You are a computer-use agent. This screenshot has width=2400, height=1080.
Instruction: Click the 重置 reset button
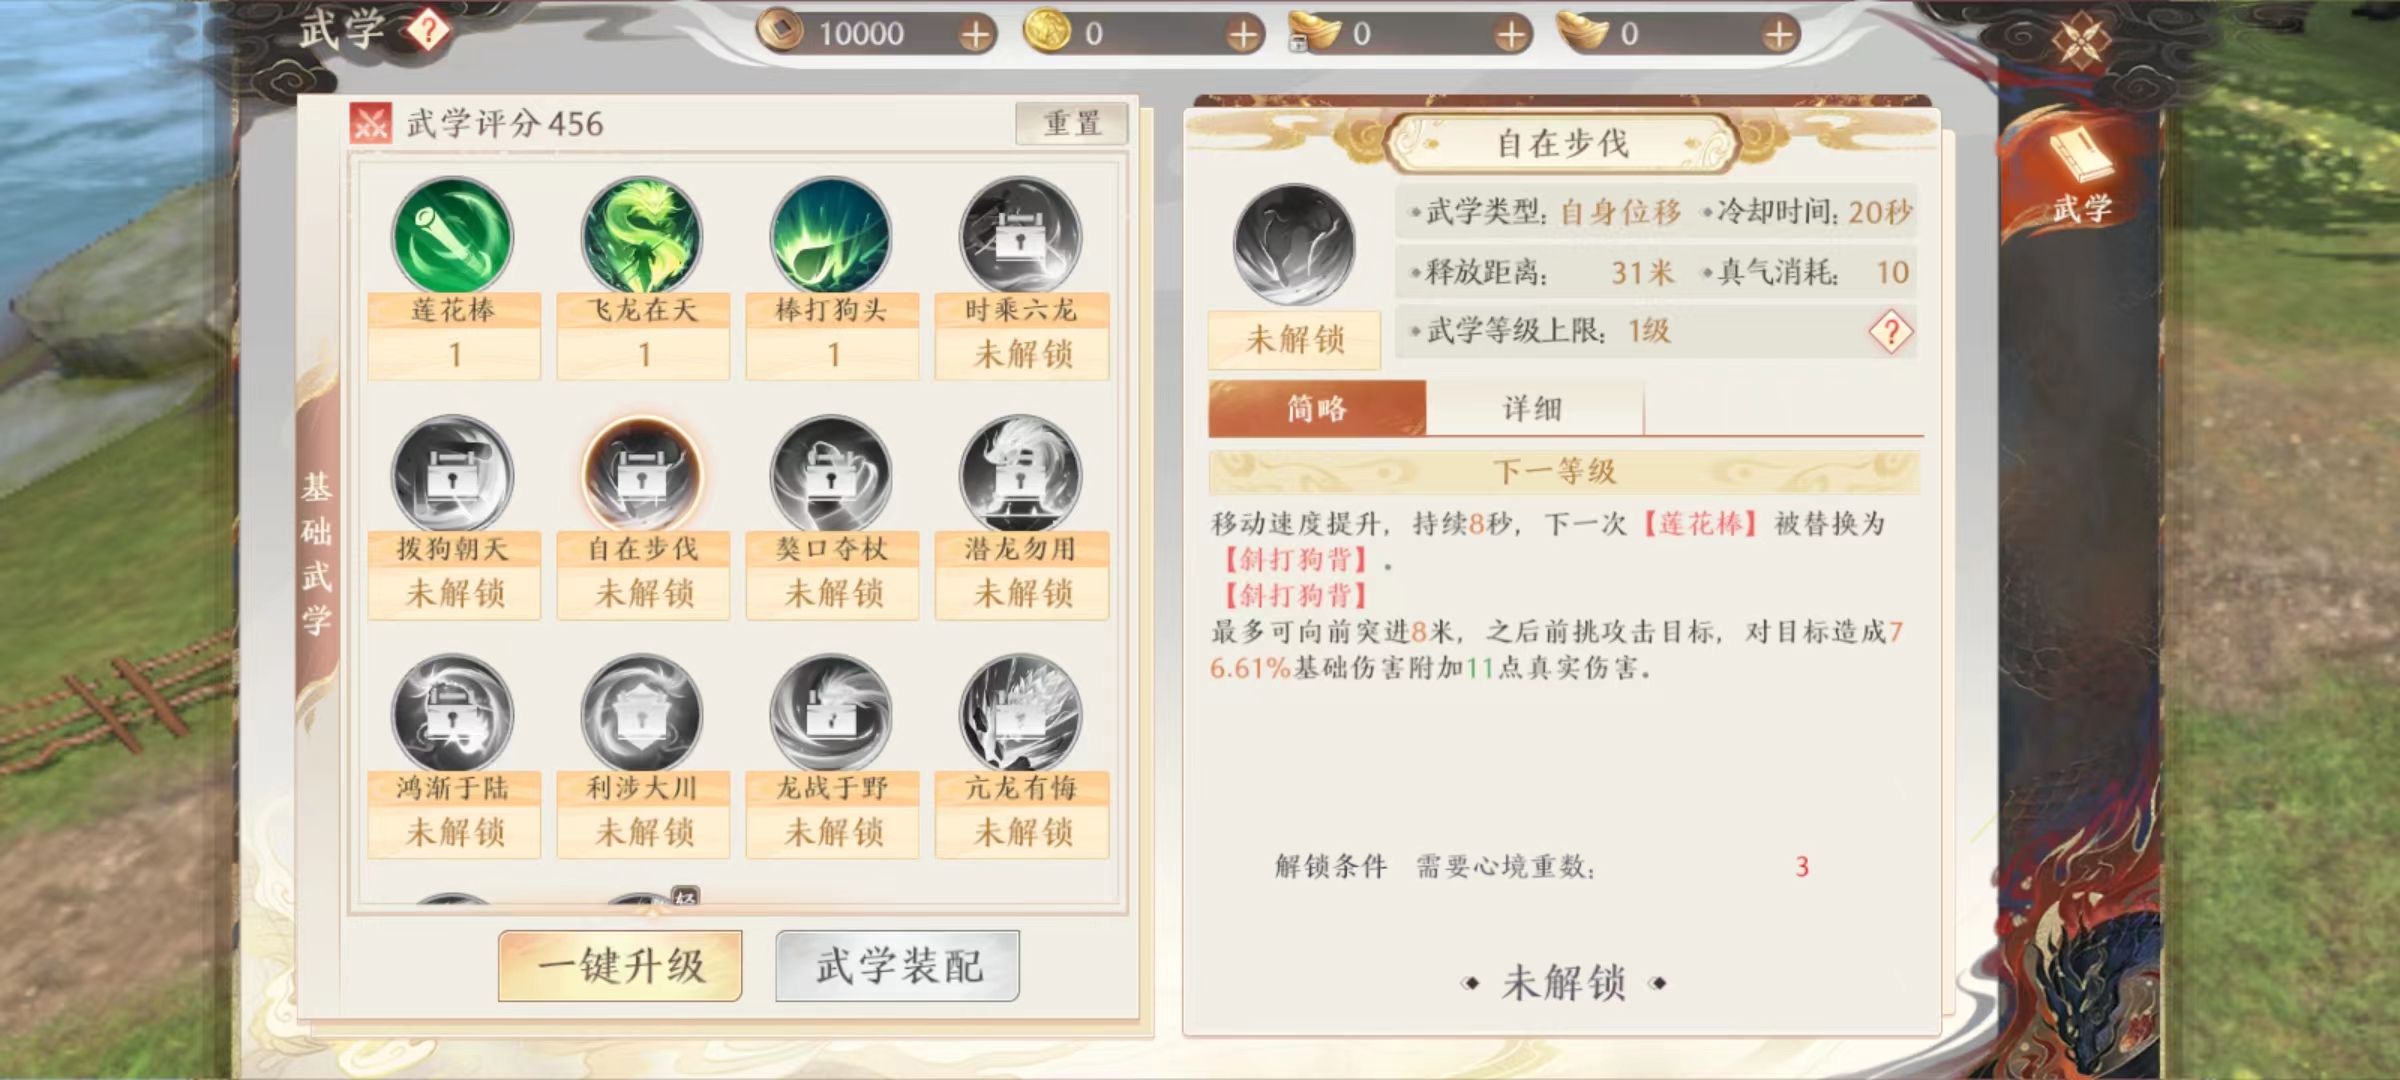(x=1072, y=124)
